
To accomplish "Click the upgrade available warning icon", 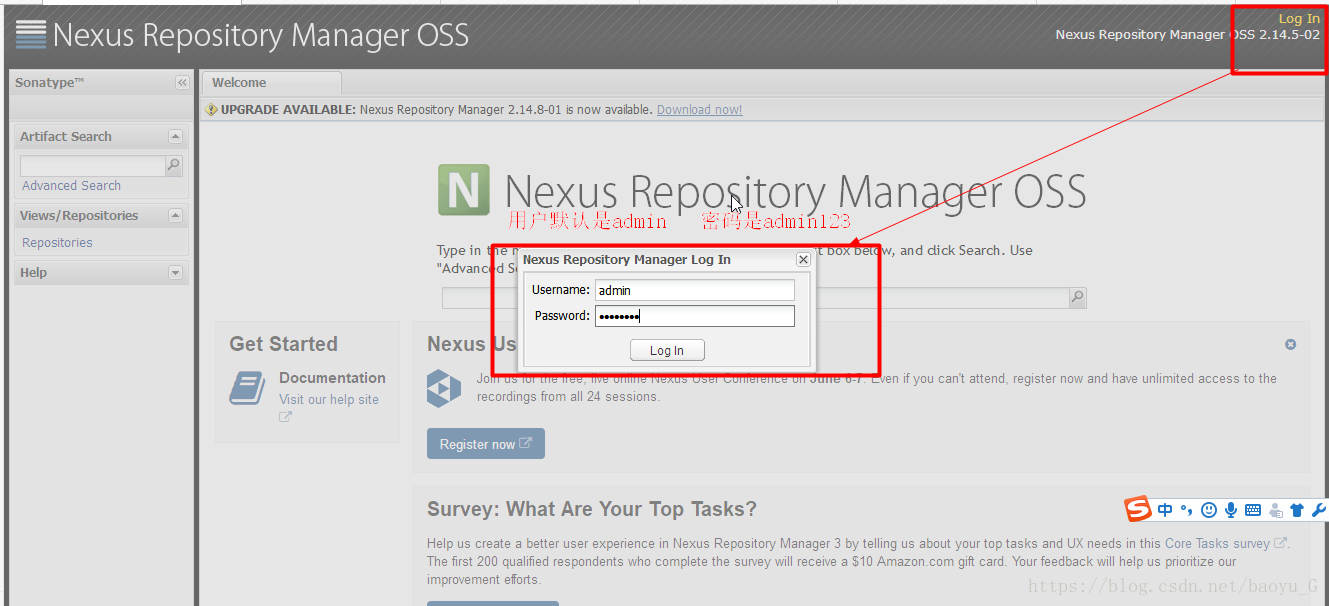I will [211, 110].
